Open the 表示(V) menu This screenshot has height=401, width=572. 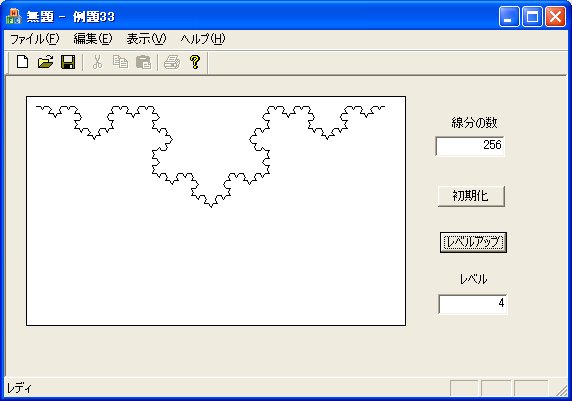coord(146,39)
